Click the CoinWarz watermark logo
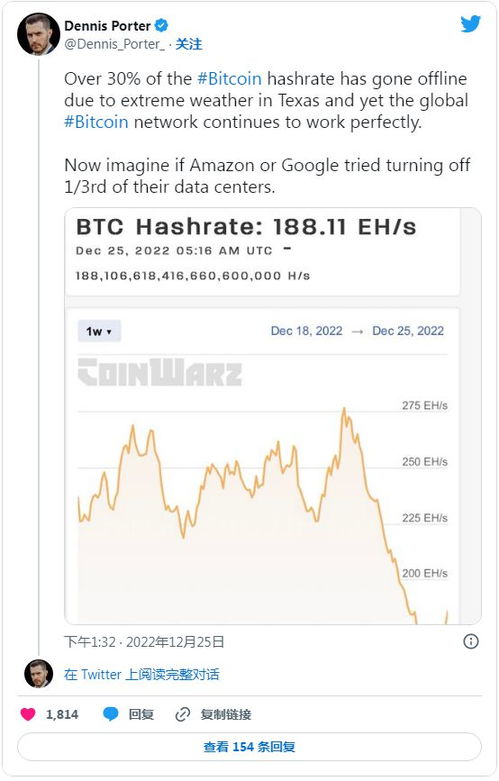Viewport: 499px width, 781px height. [160, 372]
